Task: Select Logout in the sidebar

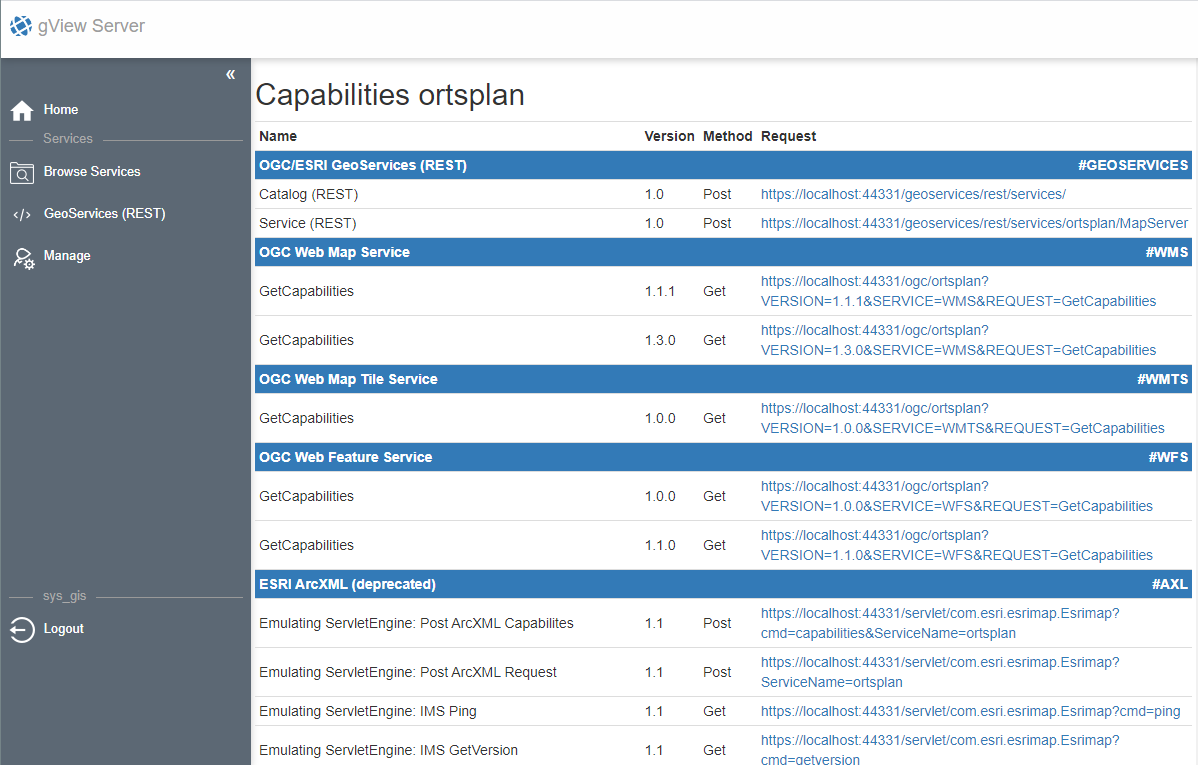Action: click(63, 628)
